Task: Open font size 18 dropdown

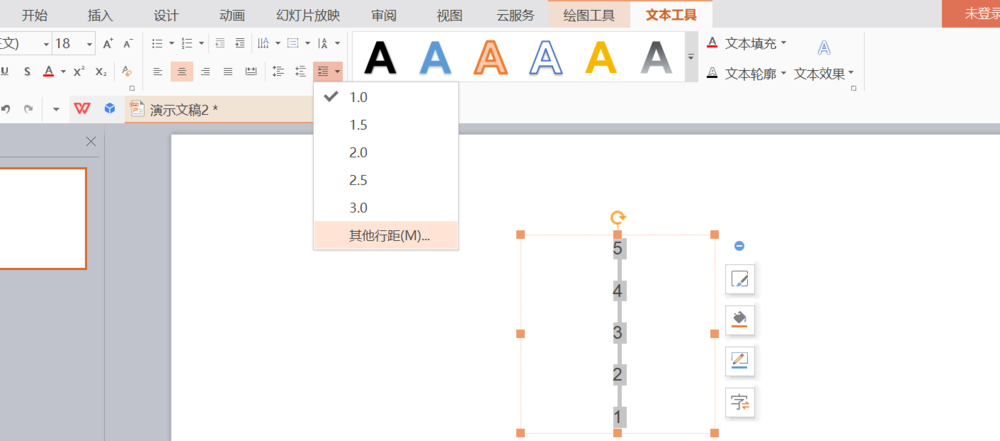Action: coord(90,44)
